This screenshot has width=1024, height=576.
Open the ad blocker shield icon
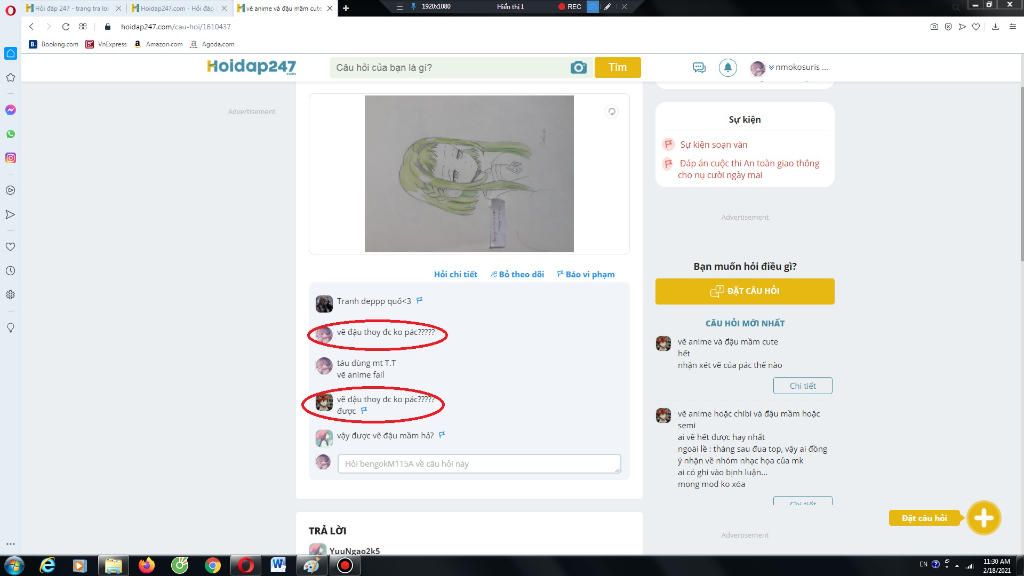pyautogui.click(x=948, y=27)
